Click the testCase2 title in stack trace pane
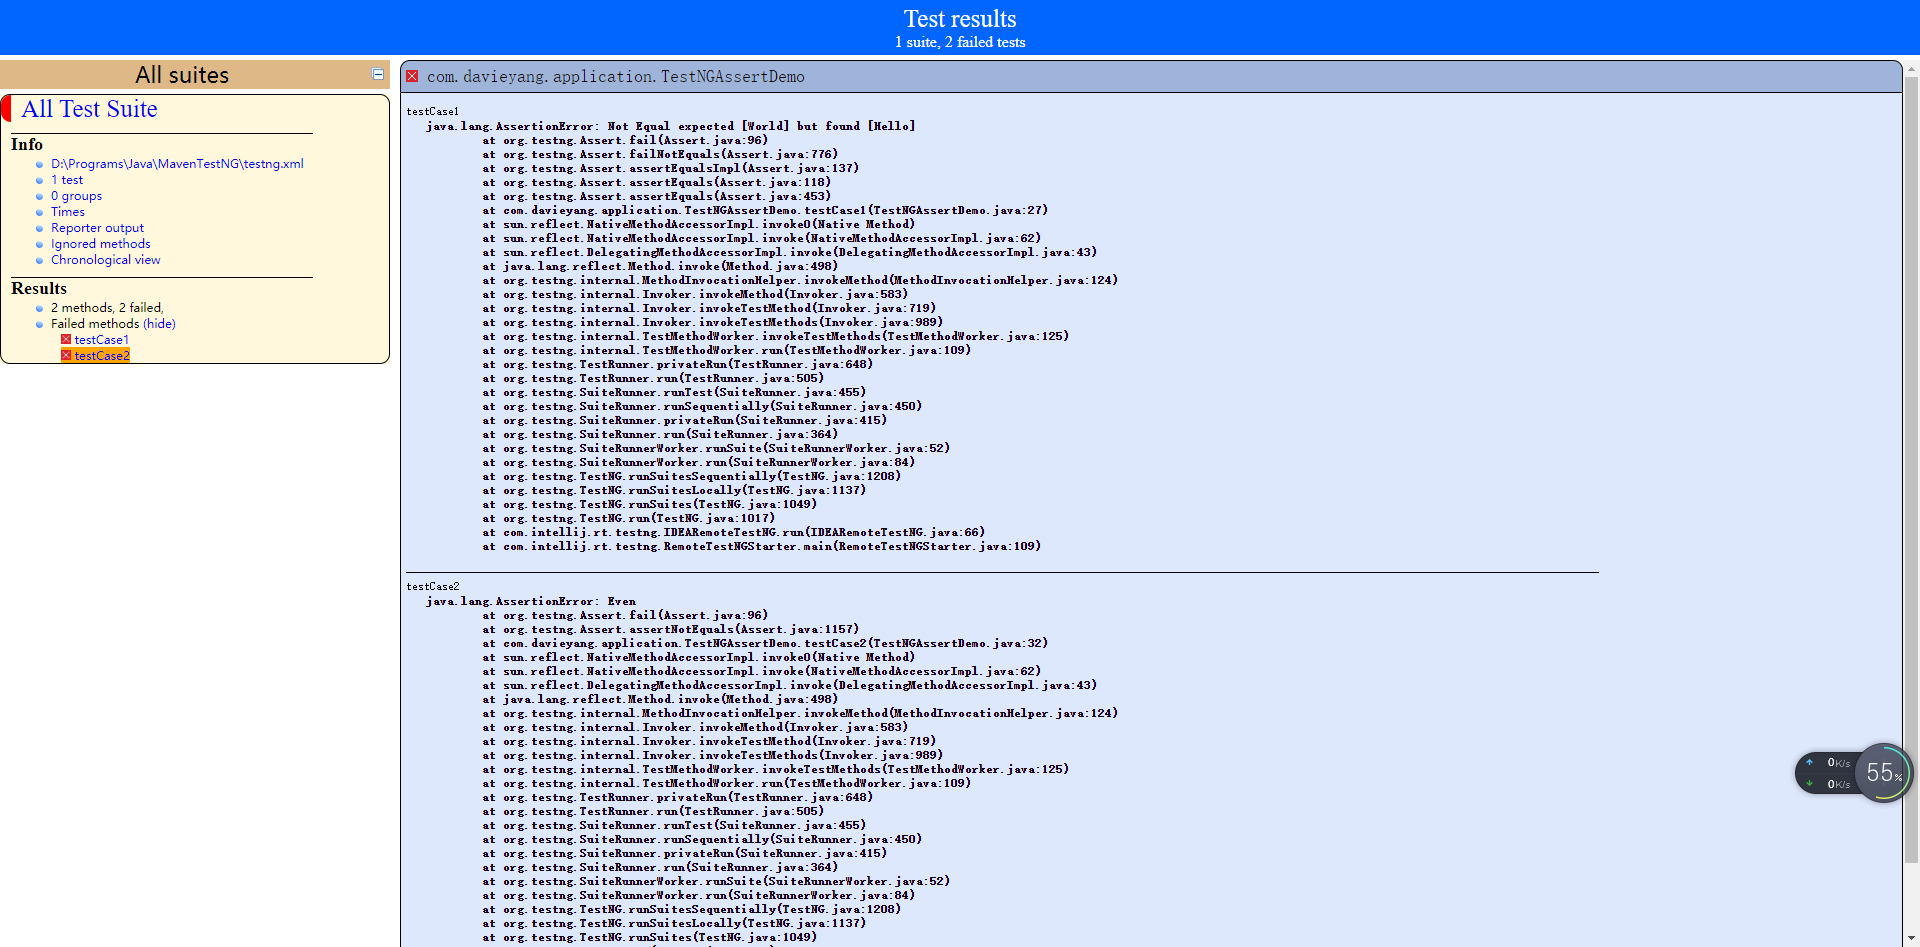This screenshot has height=947, width=1920. click(432, 587)
